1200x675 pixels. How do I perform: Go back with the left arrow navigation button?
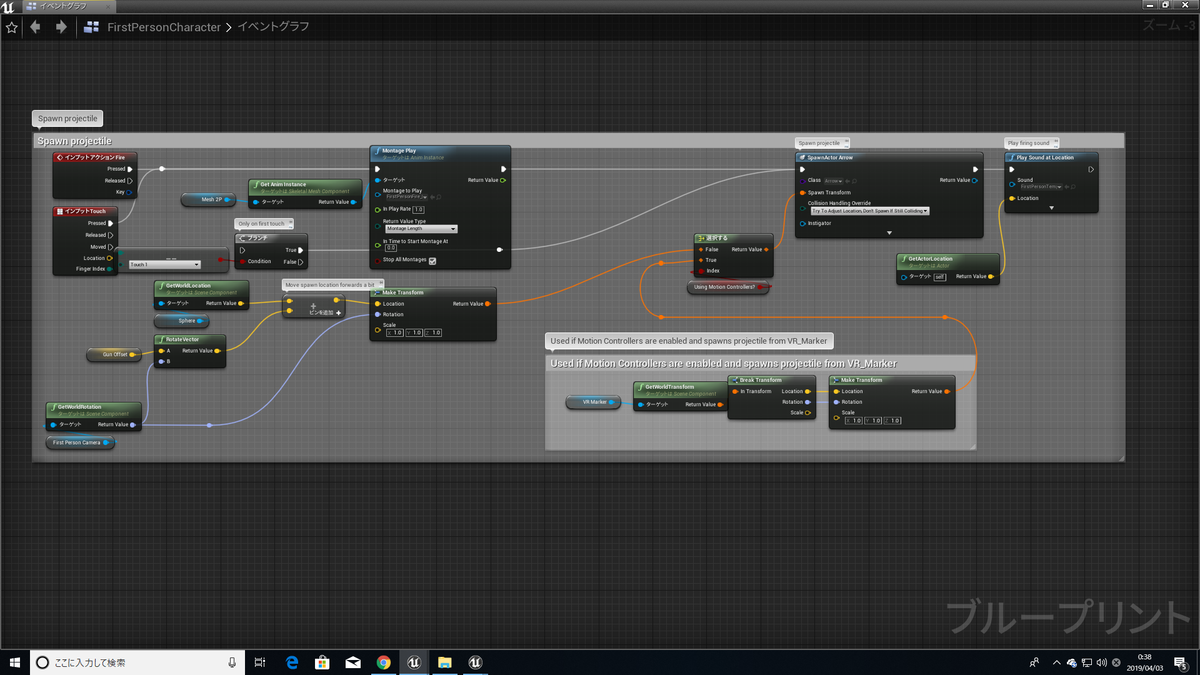(x=36, y=27)
